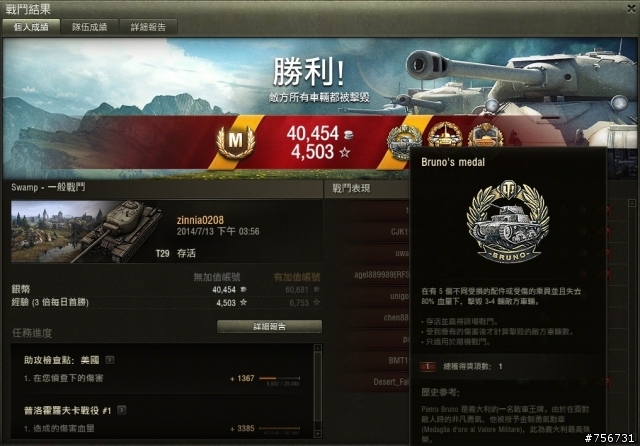Select the 個人成績 tab
This screenshot has height=446, width=640.
pos(31,27)
